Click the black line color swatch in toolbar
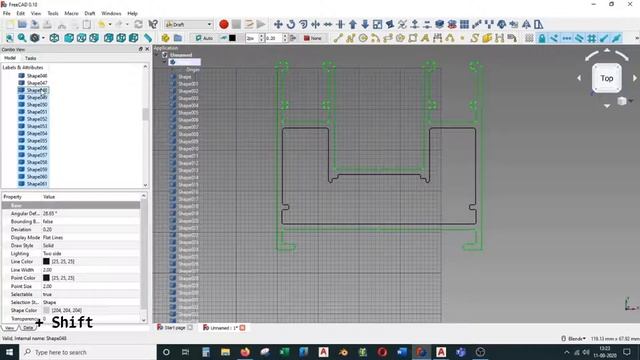This screenshot has width=640, height=360. (232, 38)
